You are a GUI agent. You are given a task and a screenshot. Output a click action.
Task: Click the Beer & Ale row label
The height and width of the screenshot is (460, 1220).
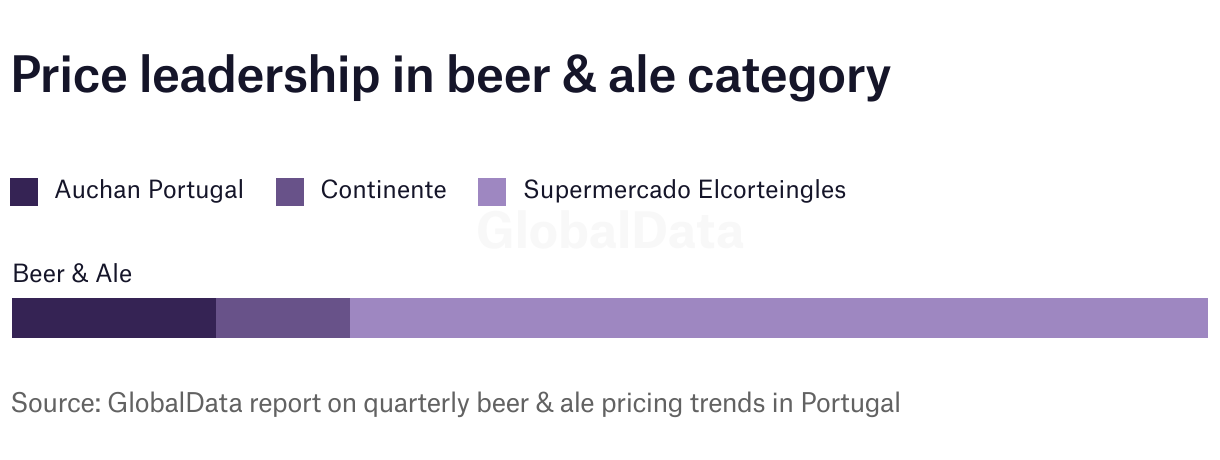72,273
